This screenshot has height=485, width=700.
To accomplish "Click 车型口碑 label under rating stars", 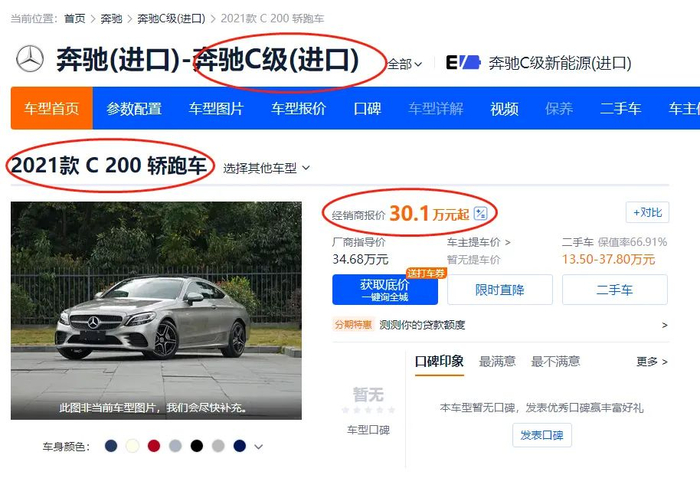I will [x=368, y=430].
